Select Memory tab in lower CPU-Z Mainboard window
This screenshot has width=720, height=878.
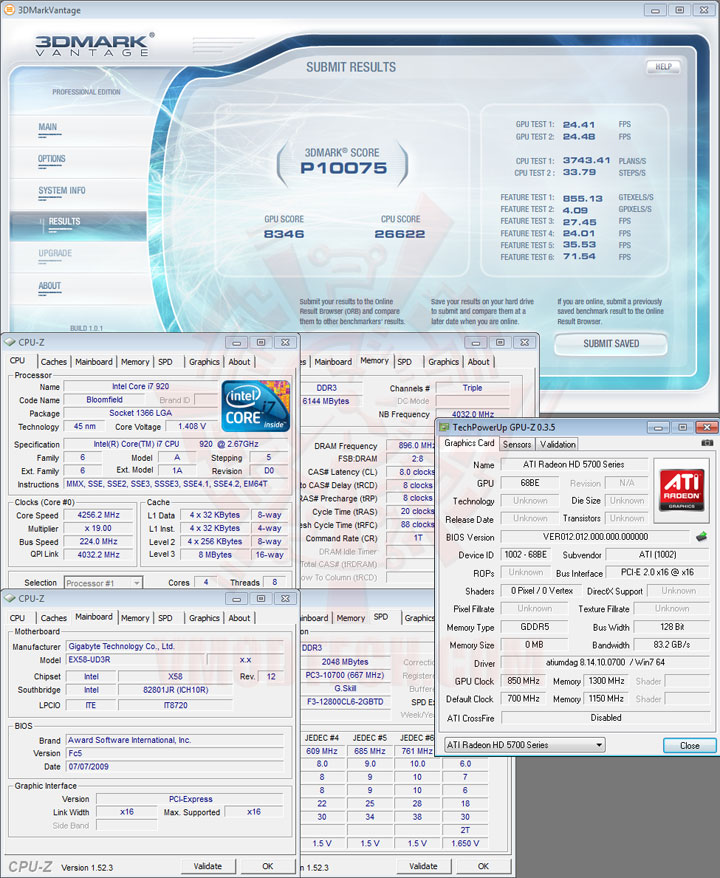[x=135, y=618]
